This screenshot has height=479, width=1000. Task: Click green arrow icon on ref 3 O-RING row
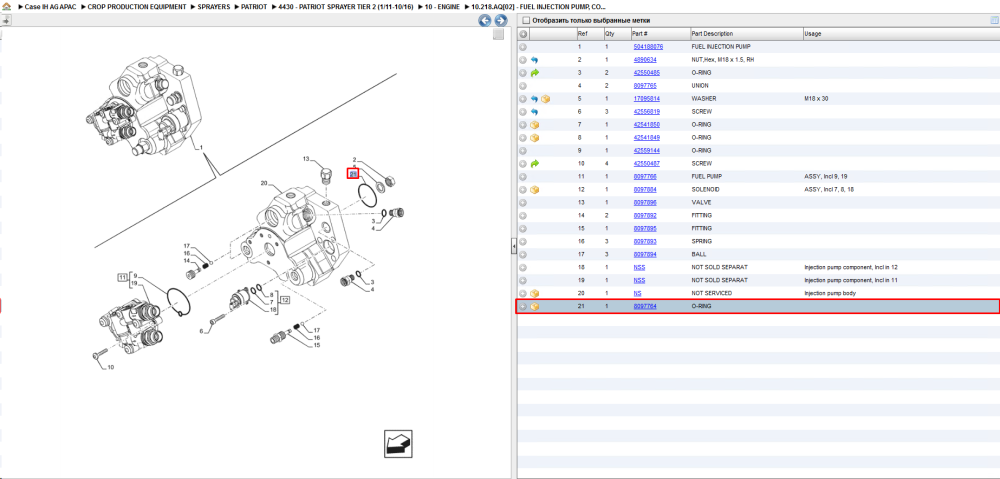coord(534,73)
